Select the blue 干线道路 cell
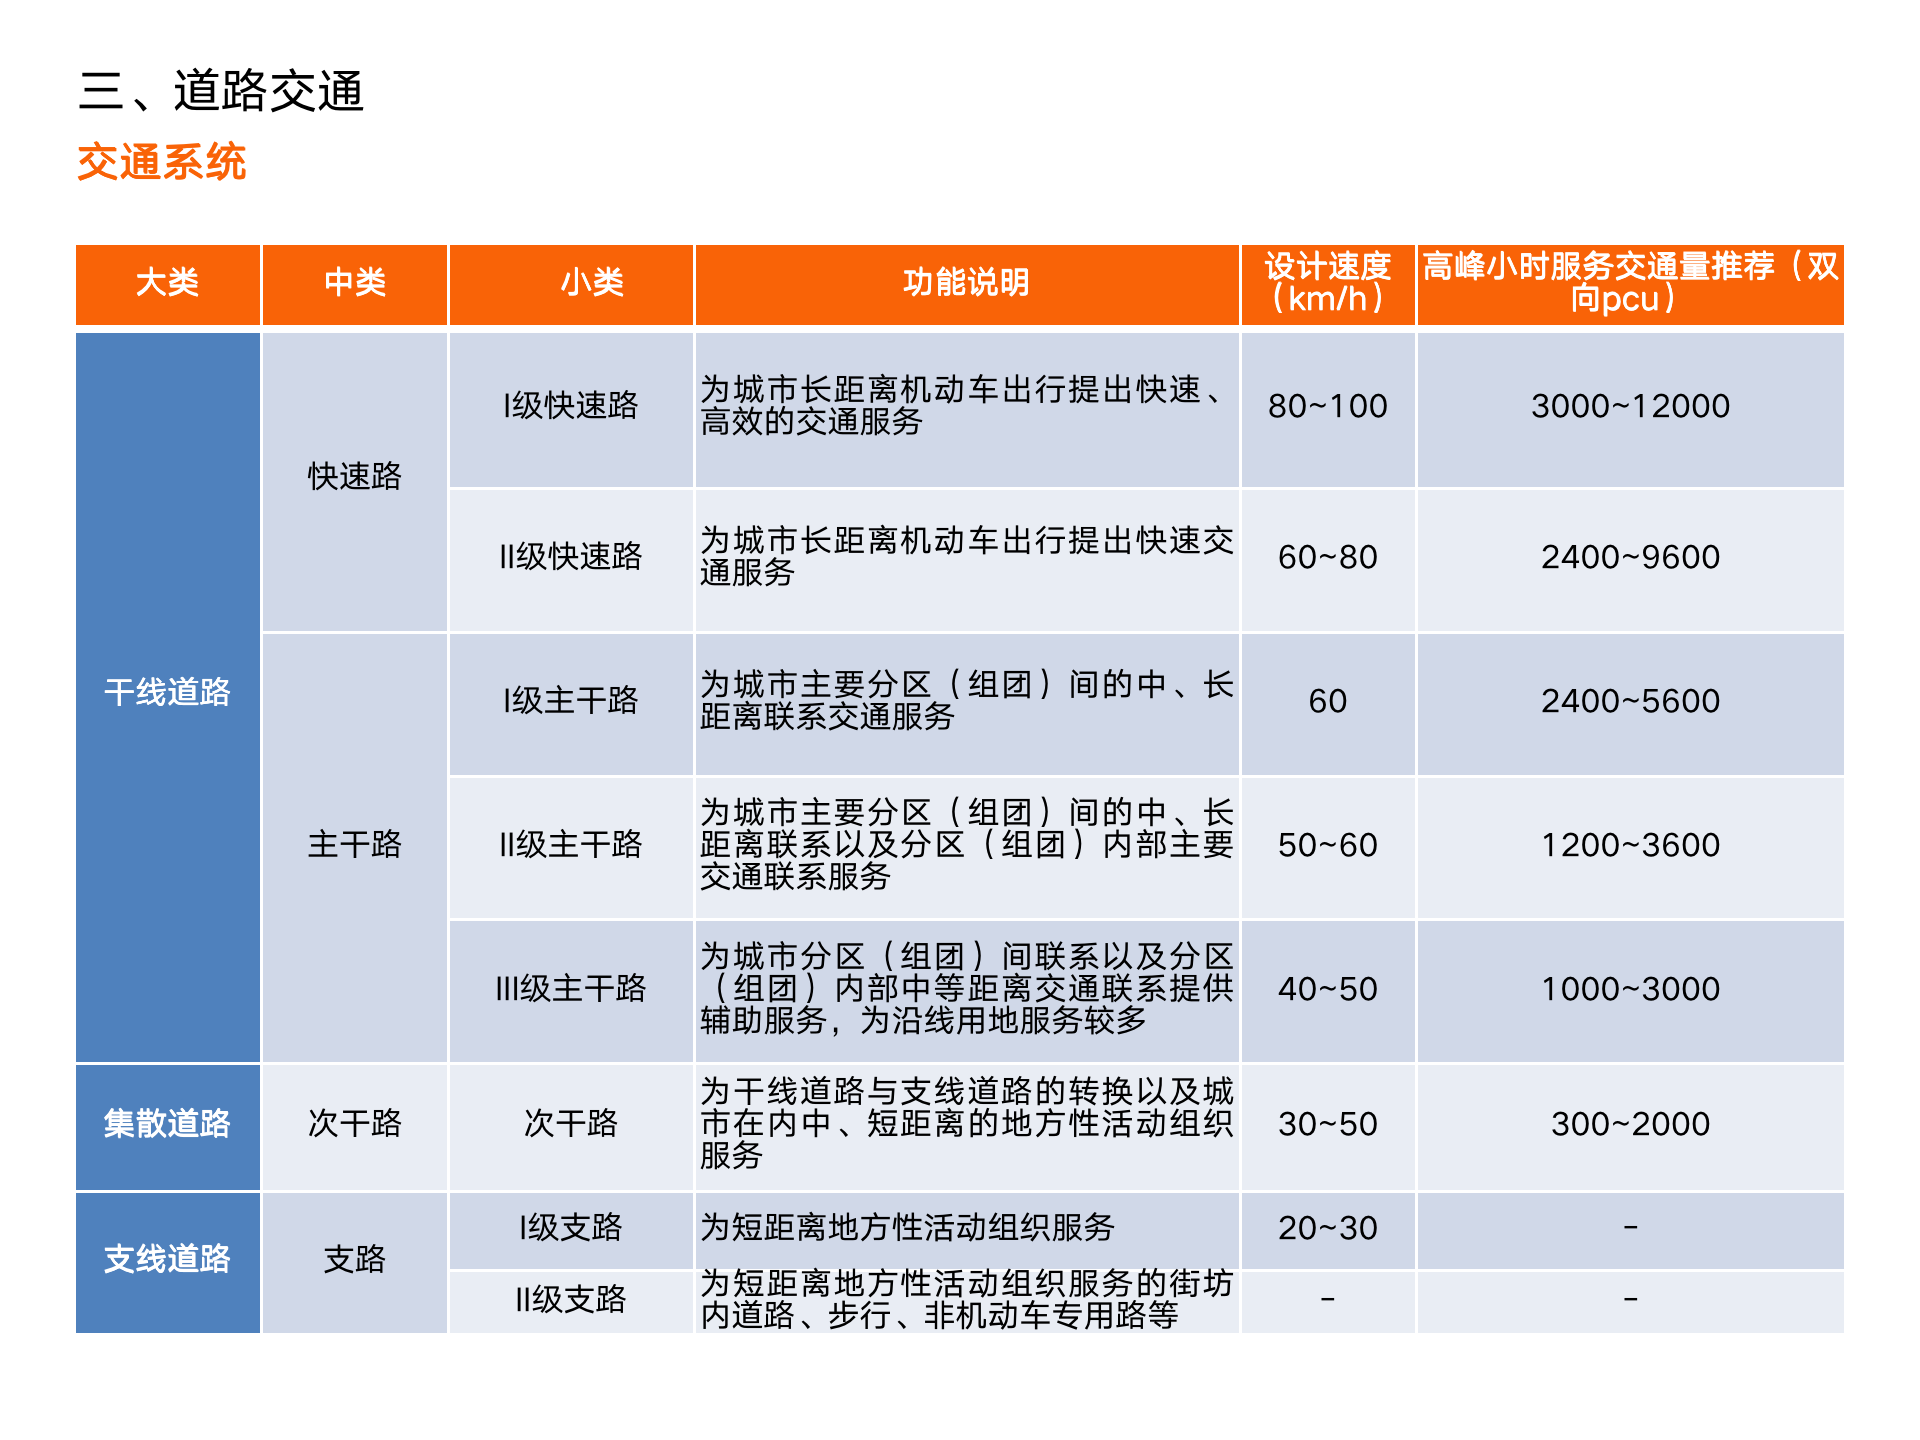The width and height of the screenshot is (1920, 1440). [167, 692]
